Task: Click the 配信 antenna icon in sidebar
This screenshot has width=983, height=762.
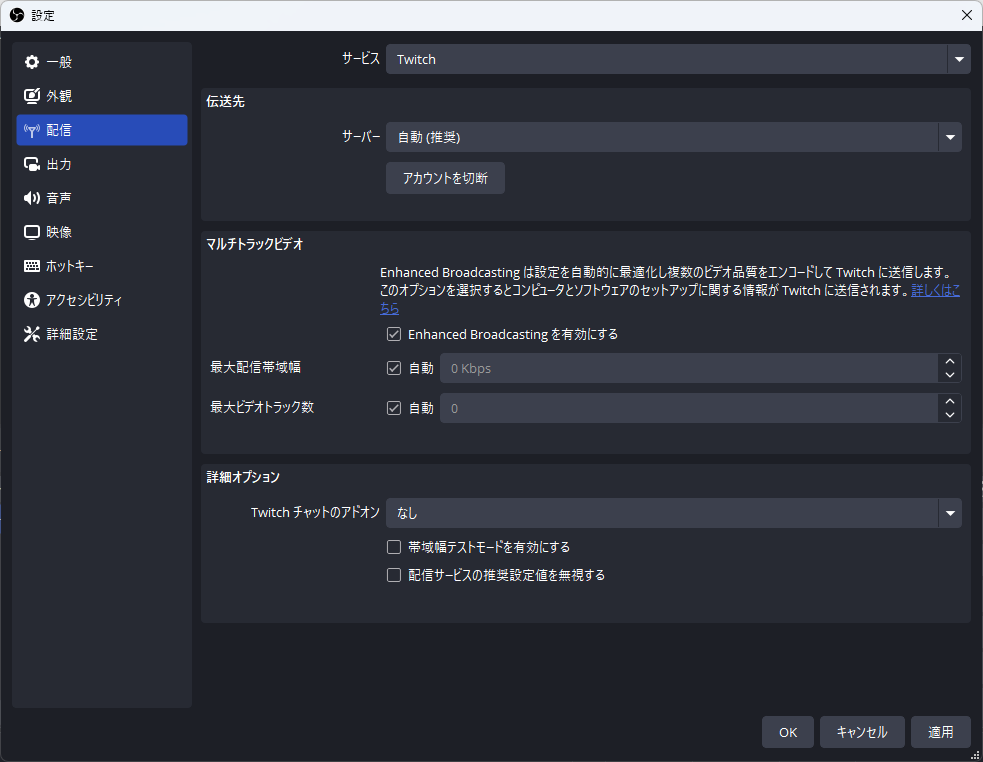Action: 32,129
